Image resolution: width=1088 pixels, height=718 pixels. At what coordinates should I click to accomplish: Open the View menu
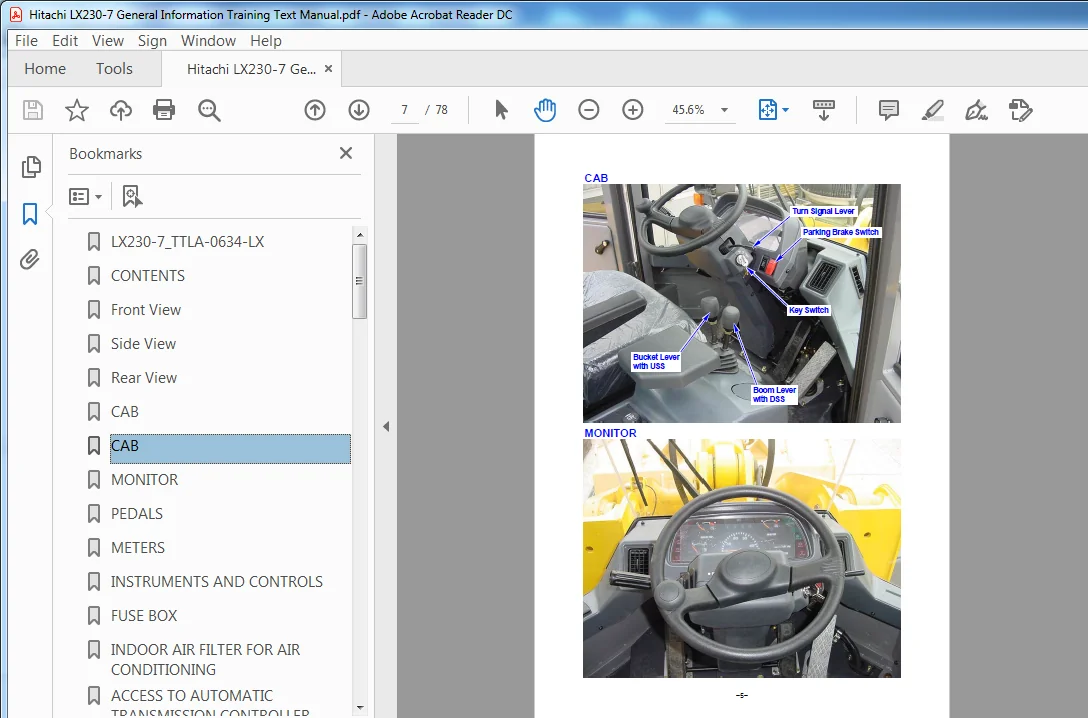coord(108,41)
